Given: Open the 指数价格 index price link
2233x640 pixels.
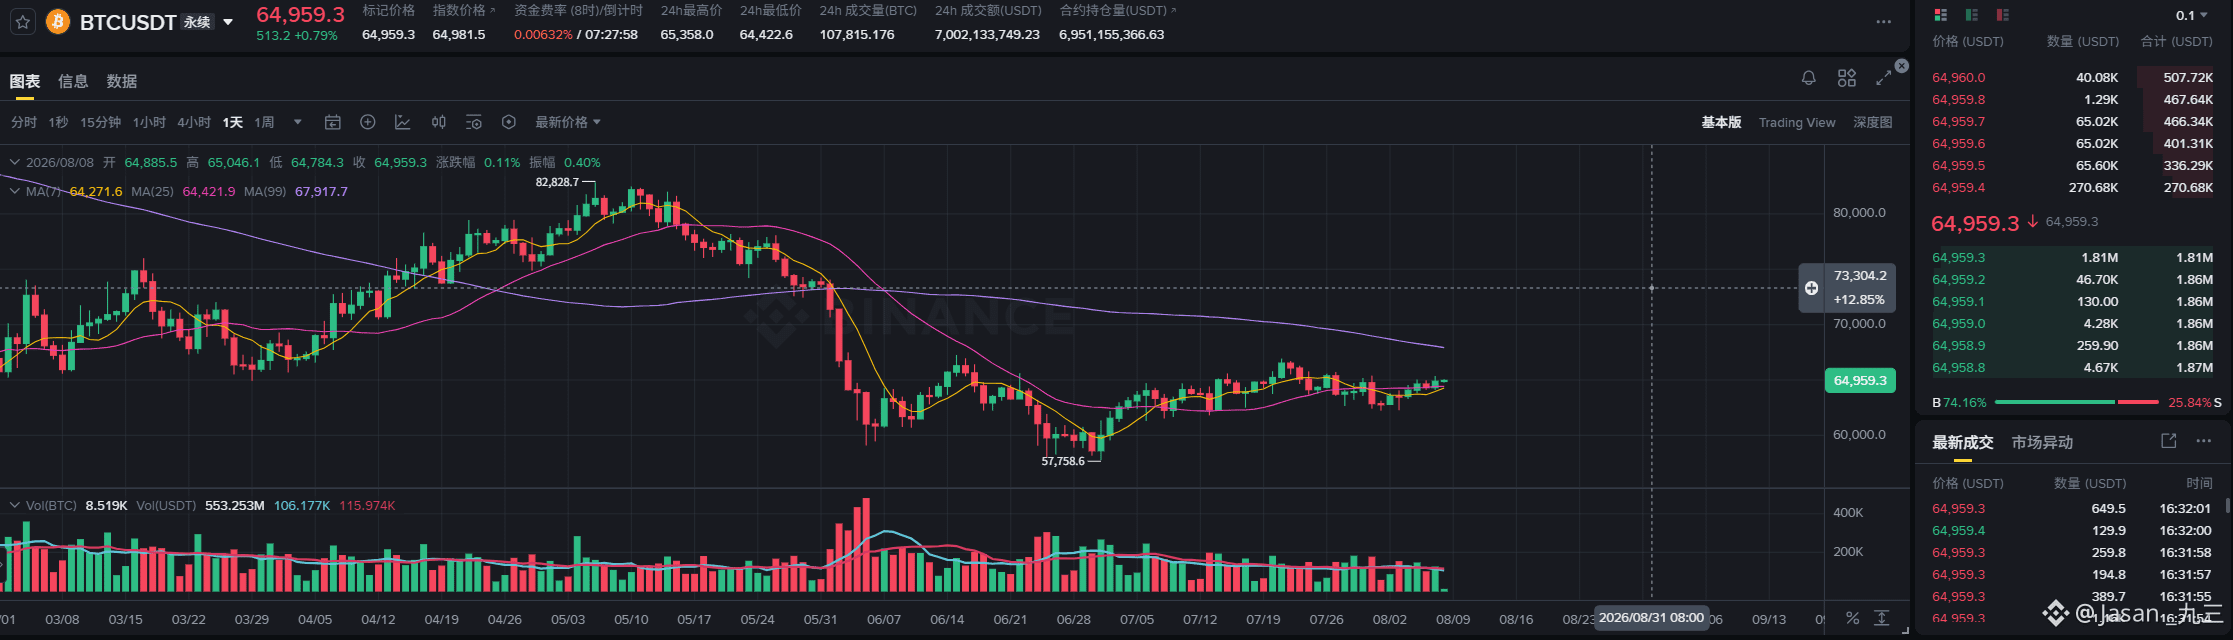Looking at the screenshot, I should click(463, 10).
